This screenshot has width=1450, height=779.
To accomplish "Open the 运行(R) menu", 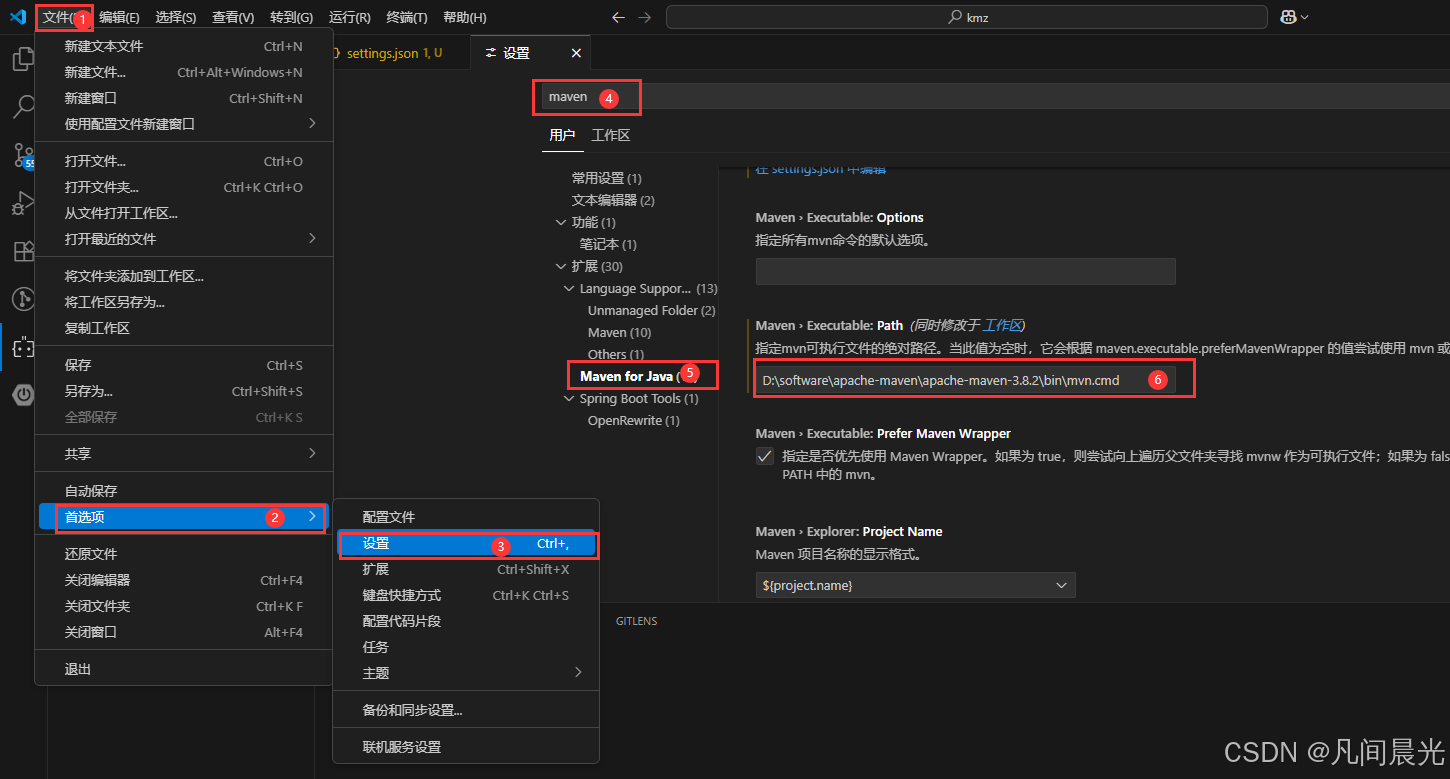I will click(x=349, y=17).
